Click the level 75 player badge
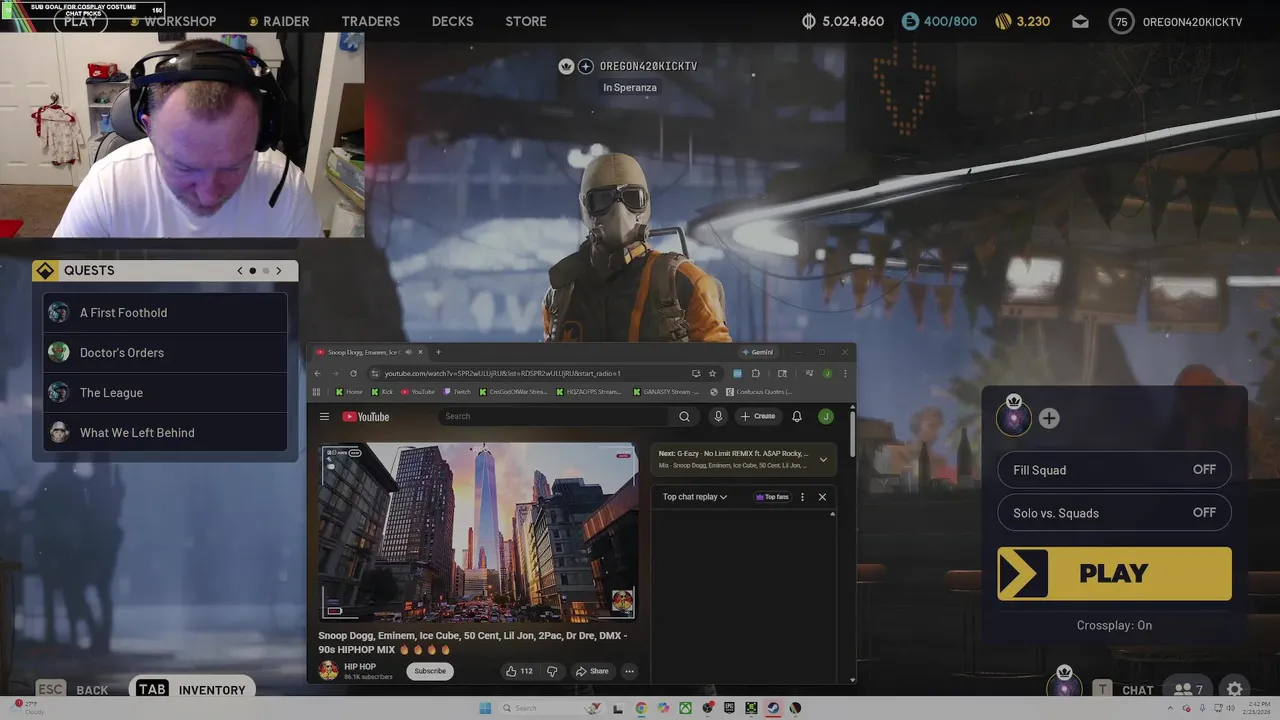 point(1121,21)
